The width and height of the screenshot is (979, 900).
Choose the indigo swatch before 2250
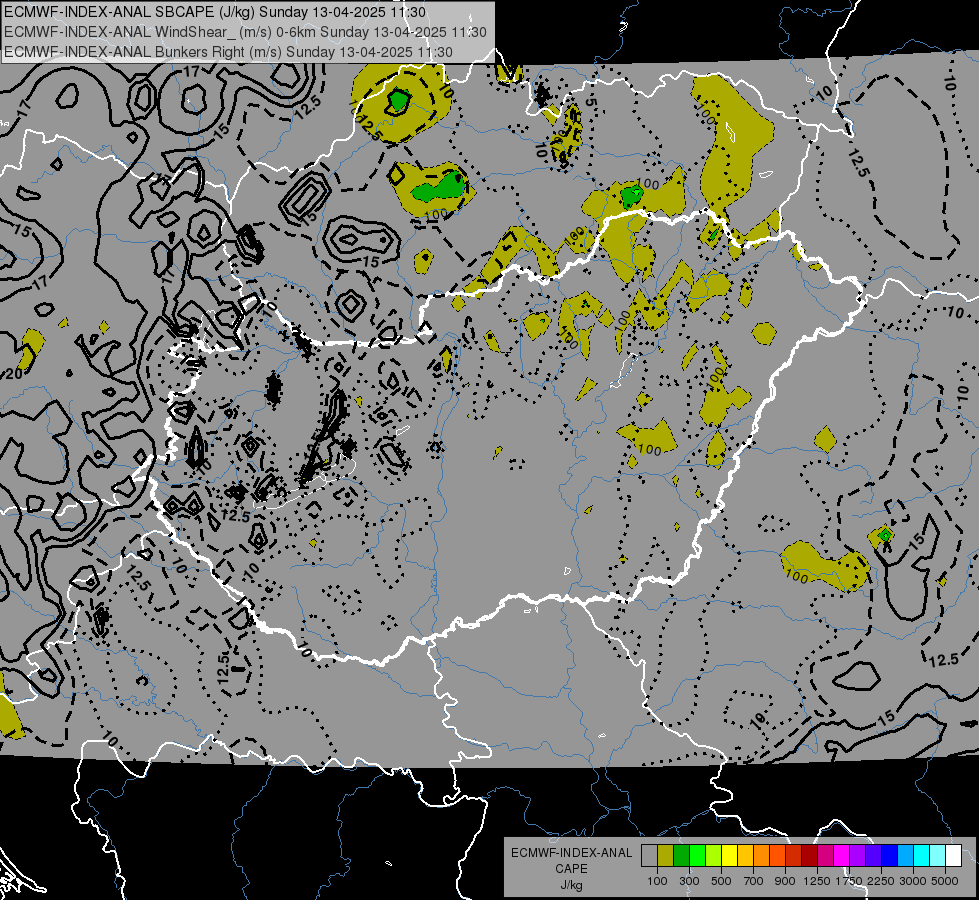click(x=874, y=856)
